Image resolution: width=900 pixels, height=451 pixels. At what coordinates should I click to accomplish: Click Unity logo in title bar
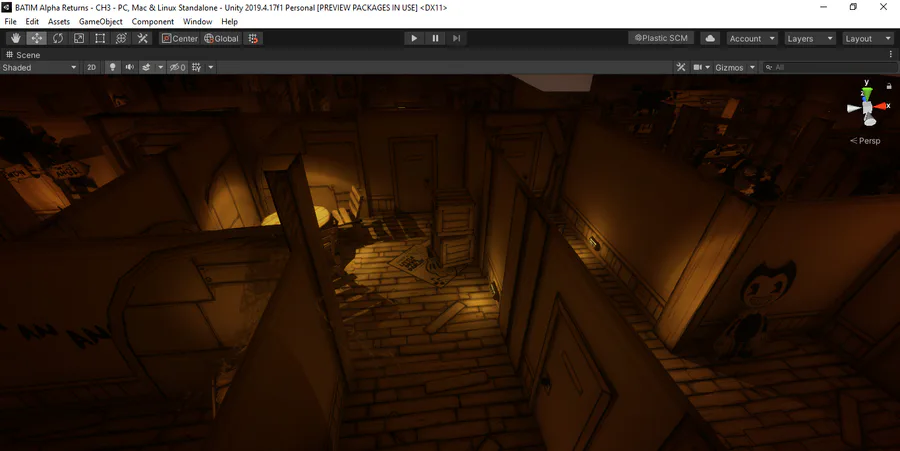pyautogui.click(x=7, y=7)
